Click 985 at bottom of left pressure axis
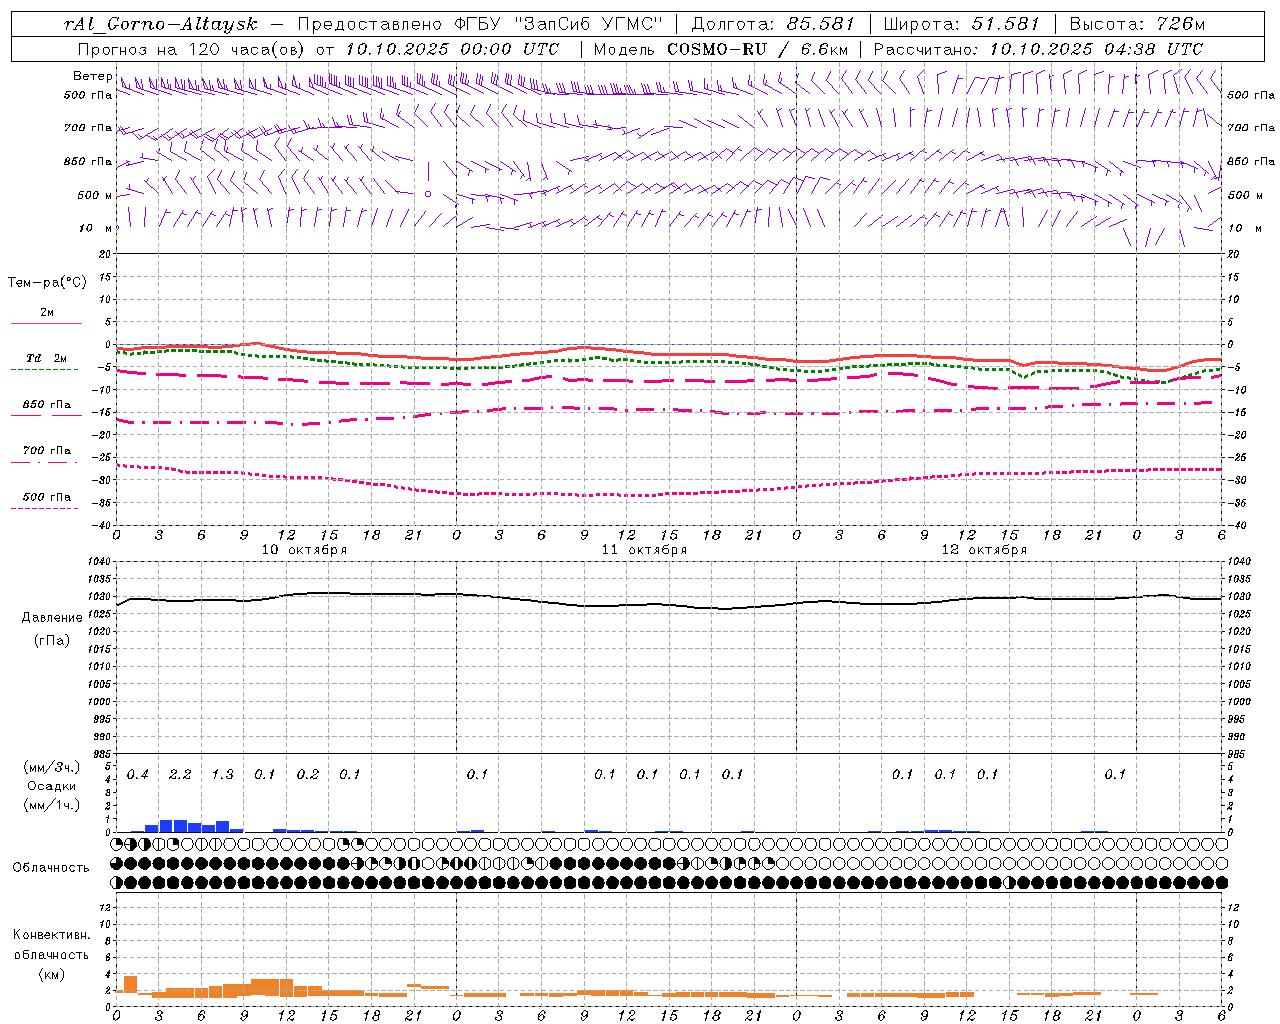 (103, 754)
